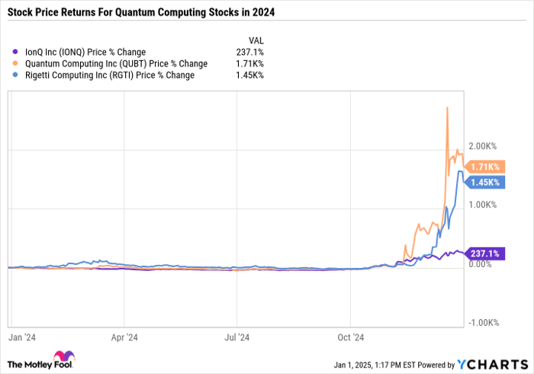Screen dimensions: 534x374
Task: Click the -1.00K% y-axis label
Action: [484, 323]
